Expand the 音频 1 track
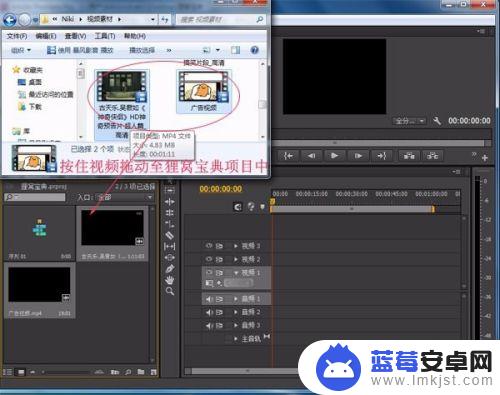The height and width of the screenshot is (395, 500). (236, 299)
